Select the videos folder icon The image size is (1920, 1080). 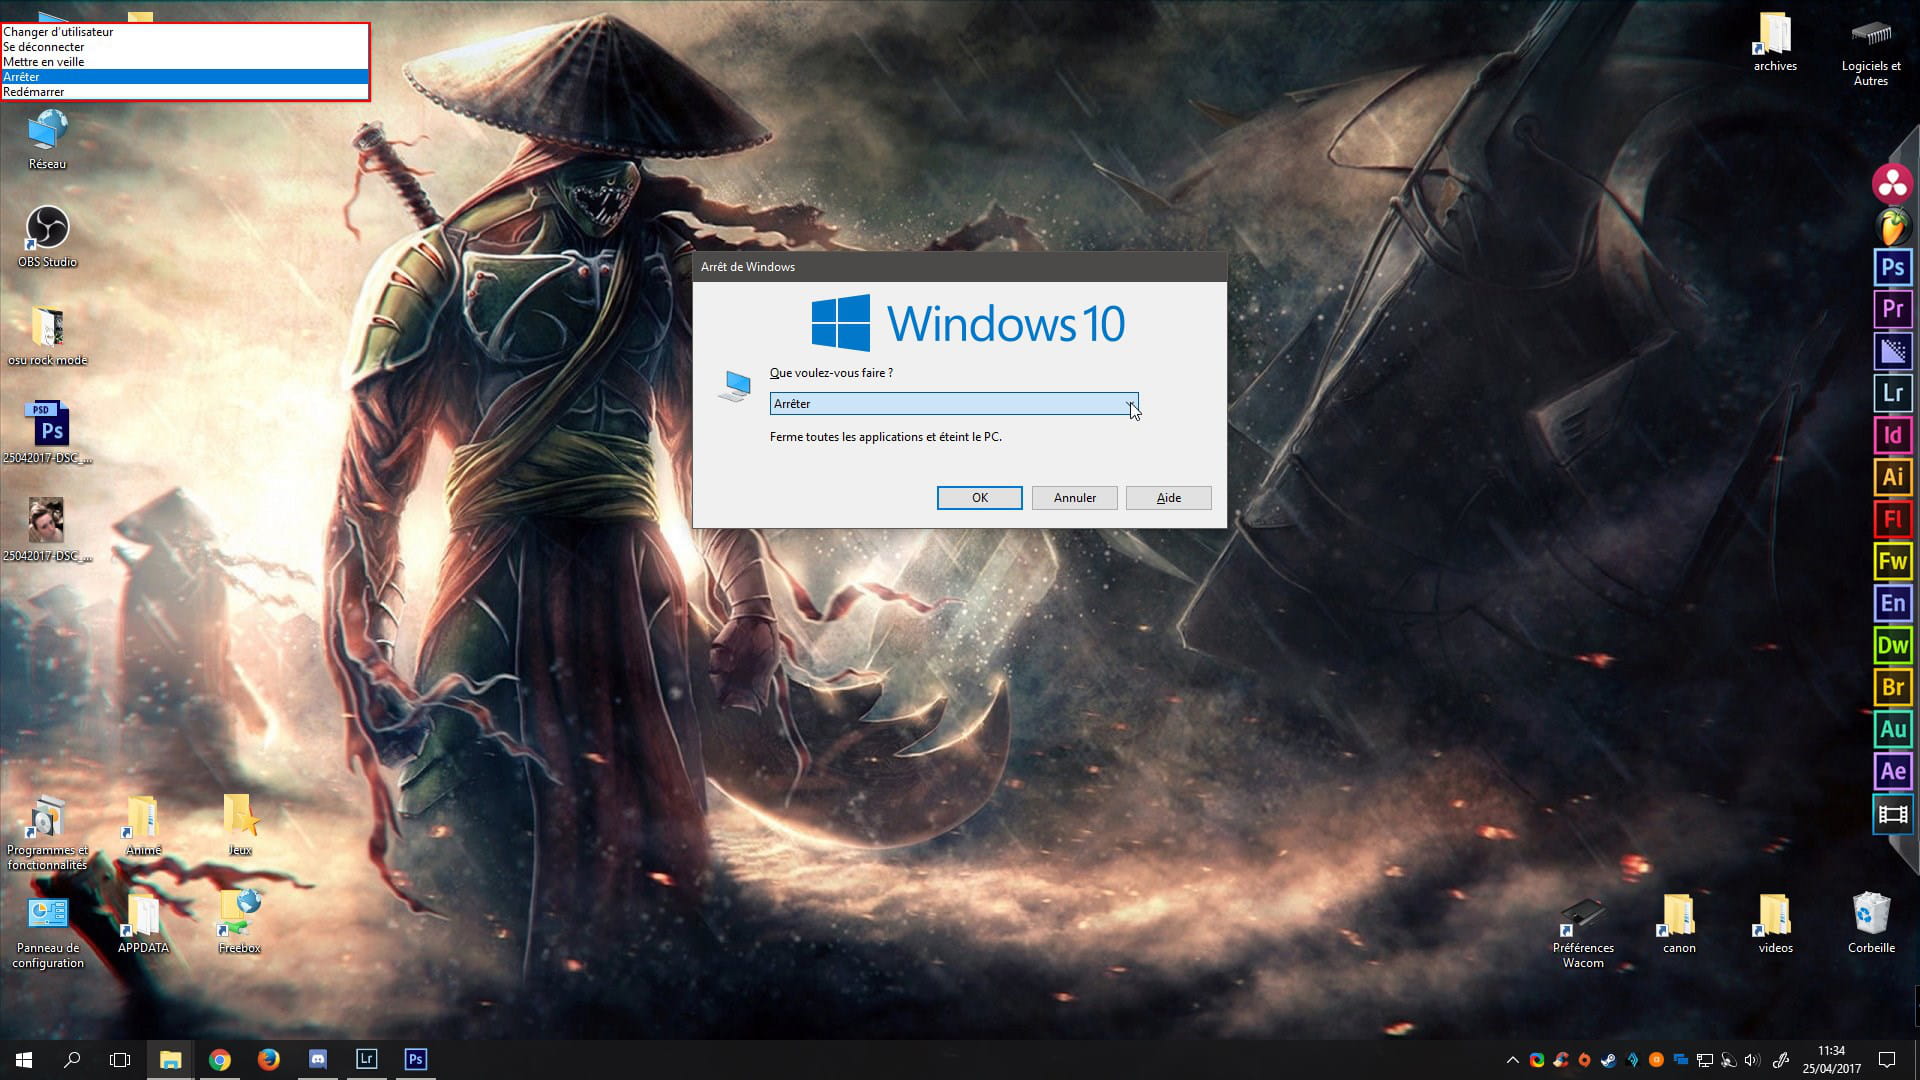point(1775,923)
